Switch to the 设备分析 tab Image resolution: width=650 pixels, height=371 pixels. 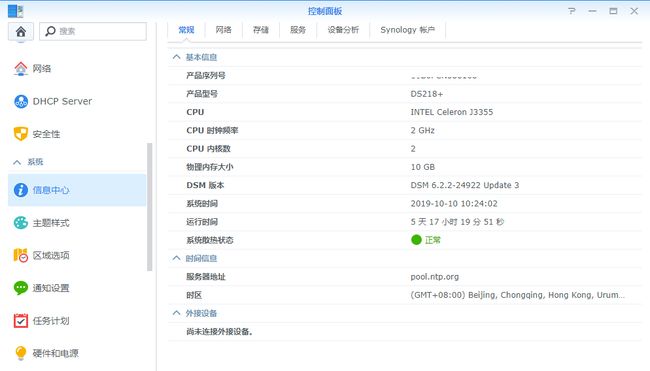point(343,30)
